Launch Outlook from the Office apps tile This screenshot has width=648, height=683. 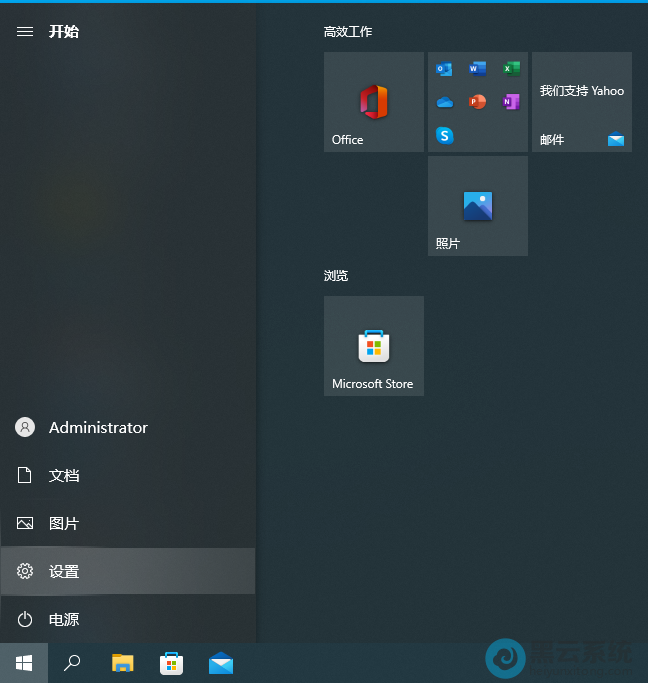click(x=445, y=69)
